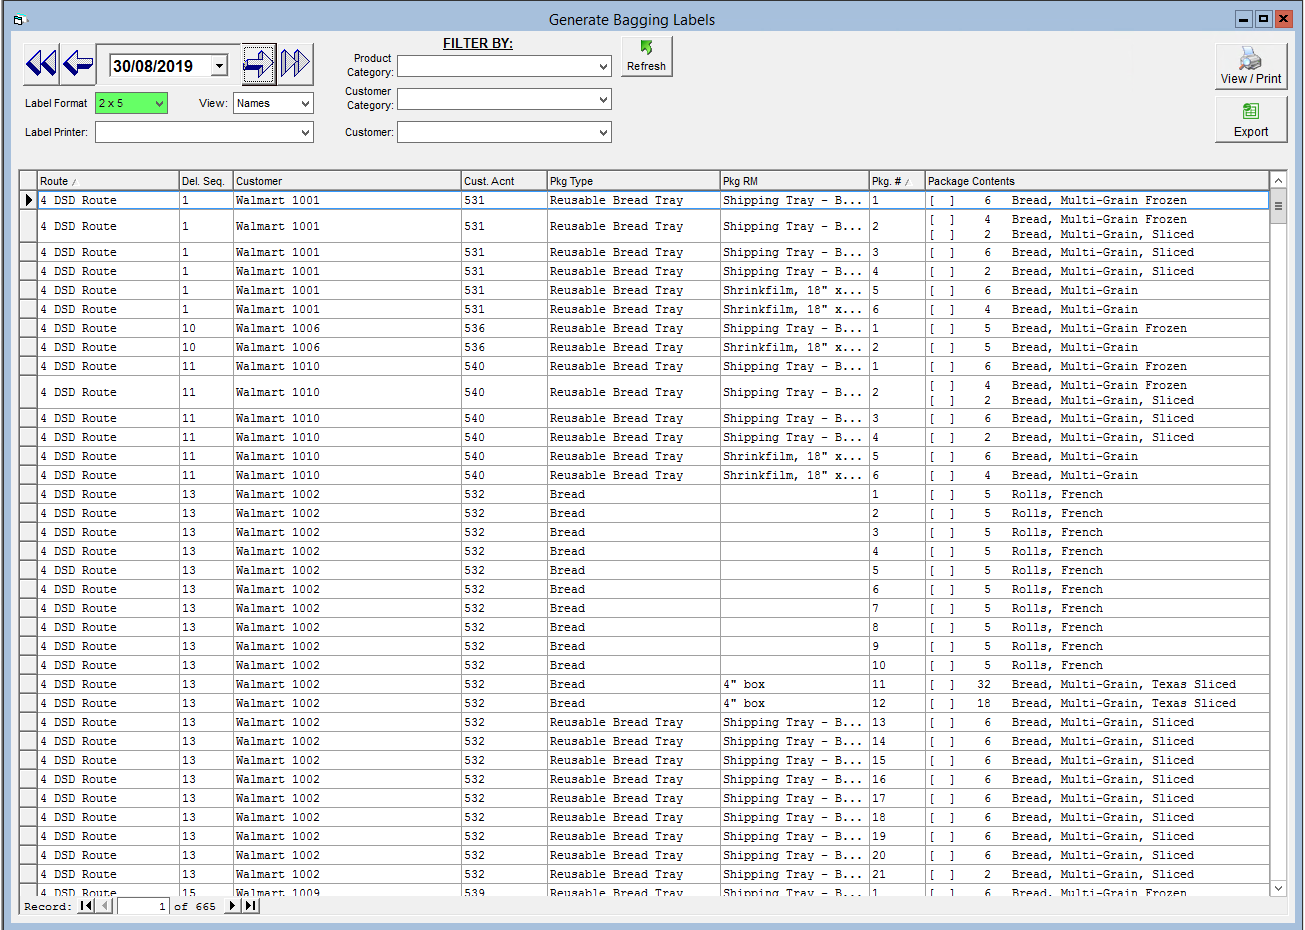Click scrollbar down arrow of the grid
Viewport: 1305px width, 930px height.
coord(1278,888)
